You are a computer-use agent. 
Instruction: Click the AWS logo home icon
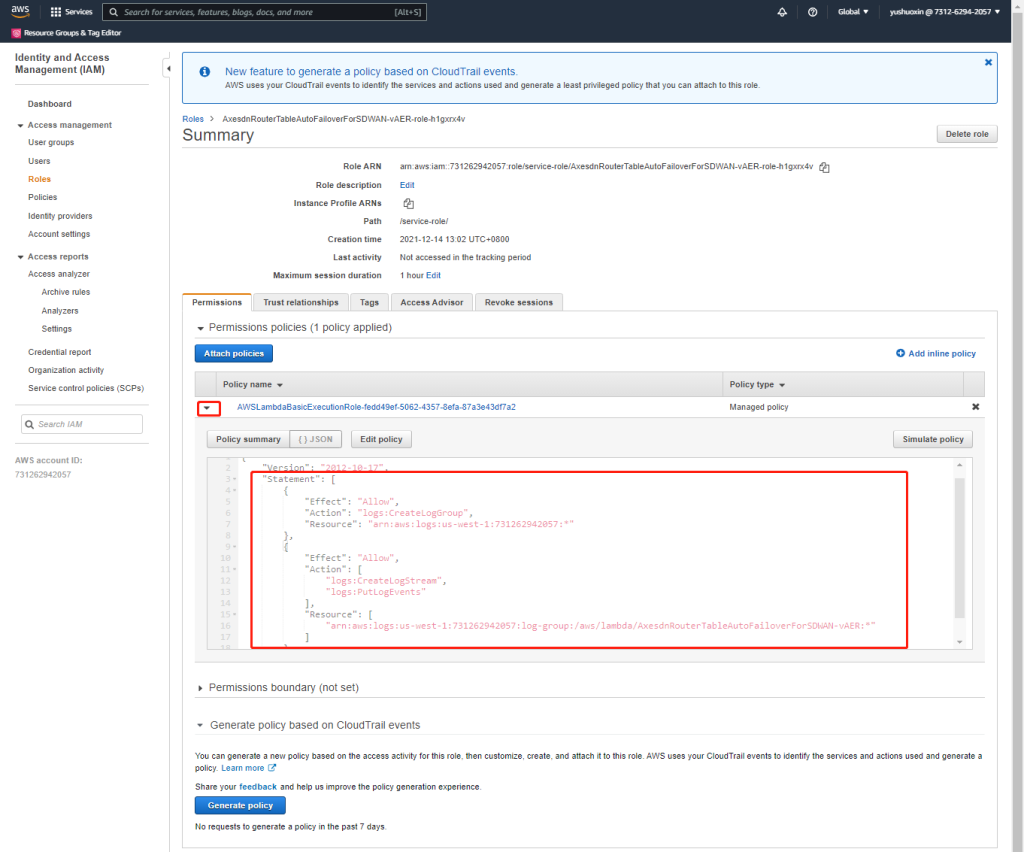point(21,12)
